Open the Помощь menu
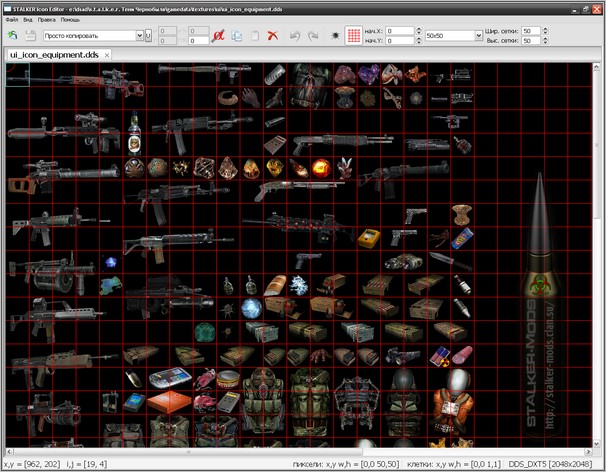This screenshot has width=606, height=472. (x=70, y=20)
